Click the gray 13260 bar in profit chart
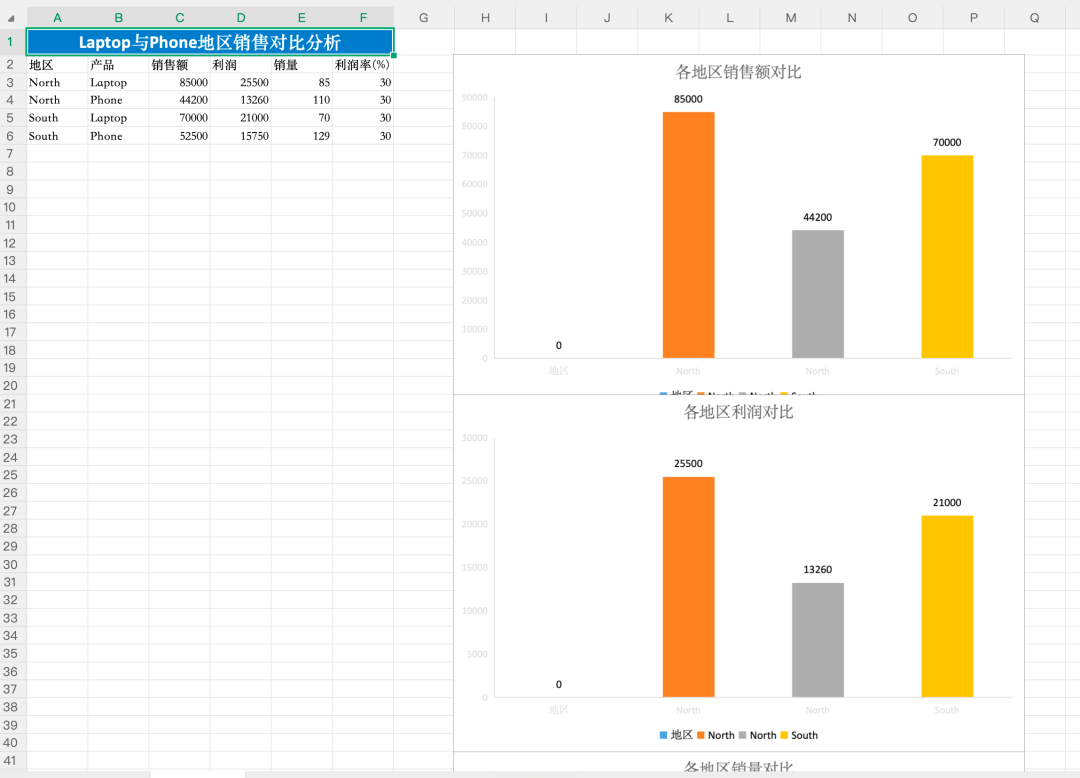1080x778 pixels. 818,640
